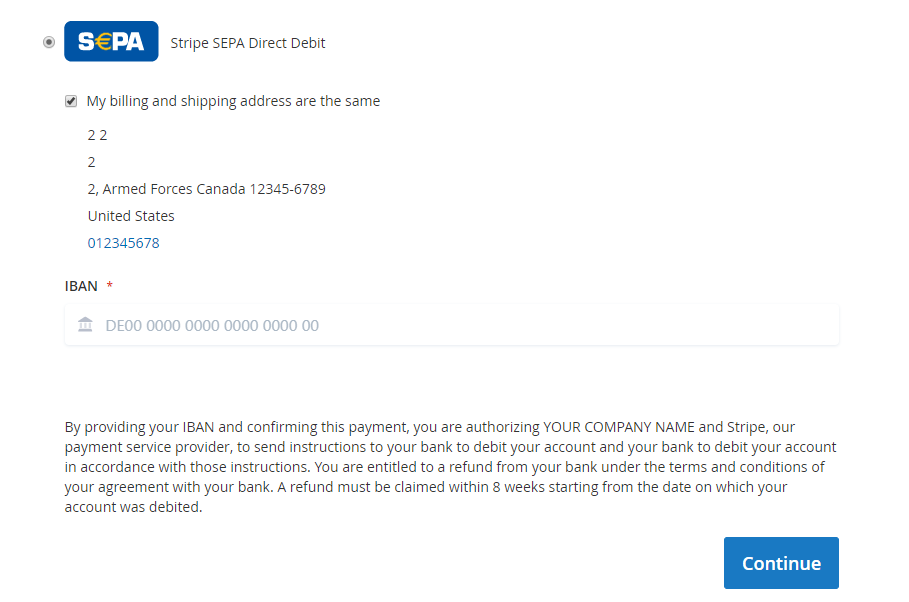Click the street address line '2'
909x602 pixels.
pos(92,162)
